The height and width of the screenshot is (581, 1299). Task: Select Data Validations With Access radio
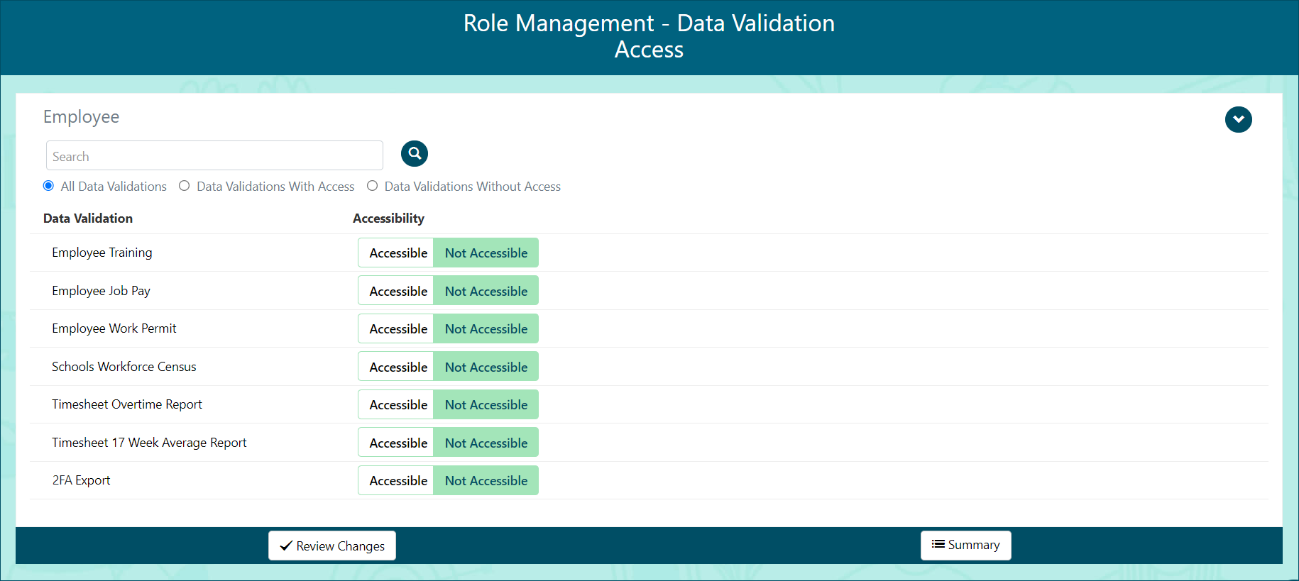pos(184,186)
